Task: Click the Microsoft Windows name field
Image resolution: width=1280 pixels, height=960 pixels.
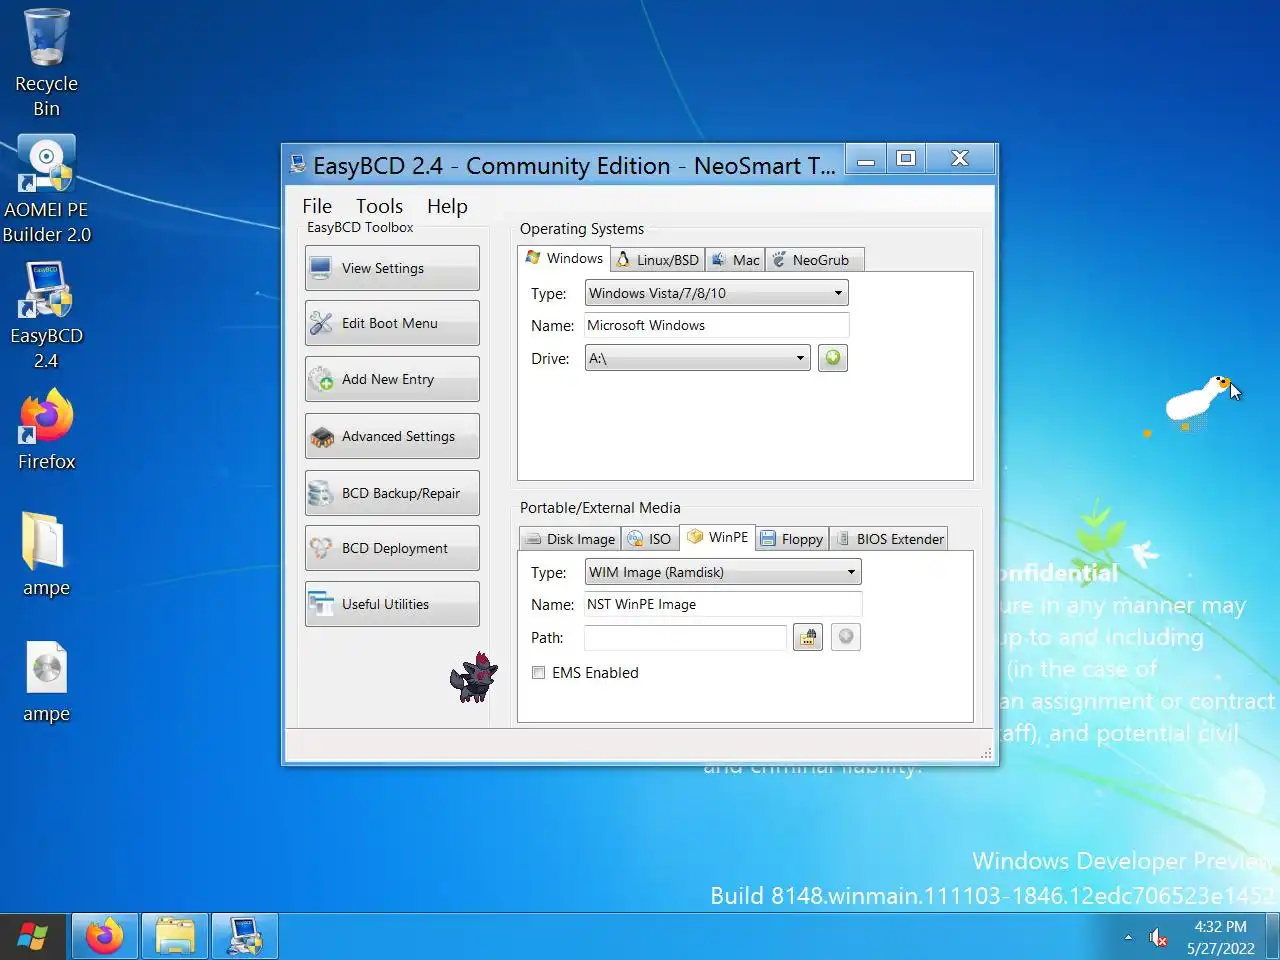Action: (716, 325)
